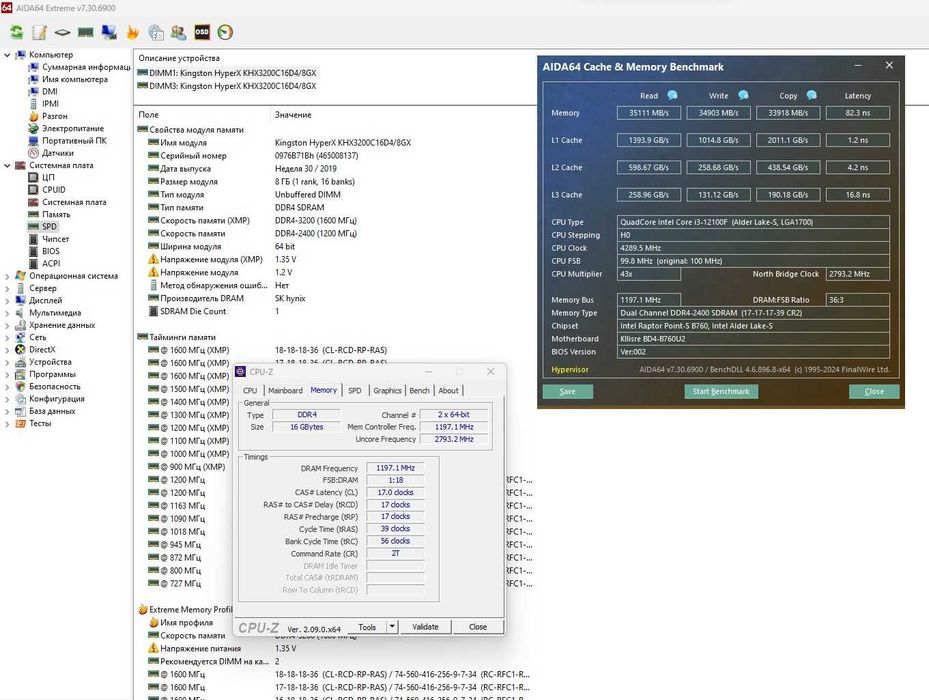The width and height of the screenshot is (929, 700).
Task: Click Tools button in CPU-Z
Action: pos(367,627)
